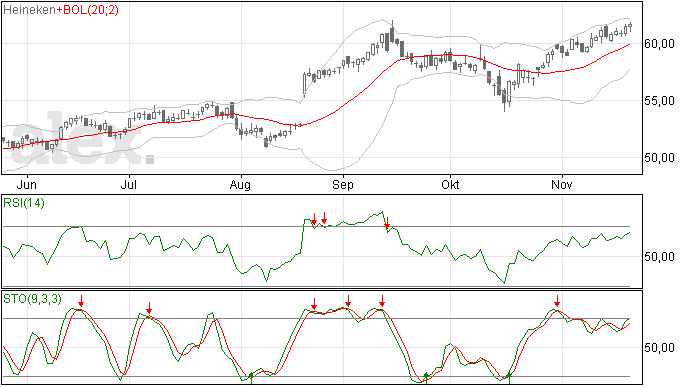Click the June red arrow in stochastic panel
Viewport: 690px width, 387px height.
point(81,301)
